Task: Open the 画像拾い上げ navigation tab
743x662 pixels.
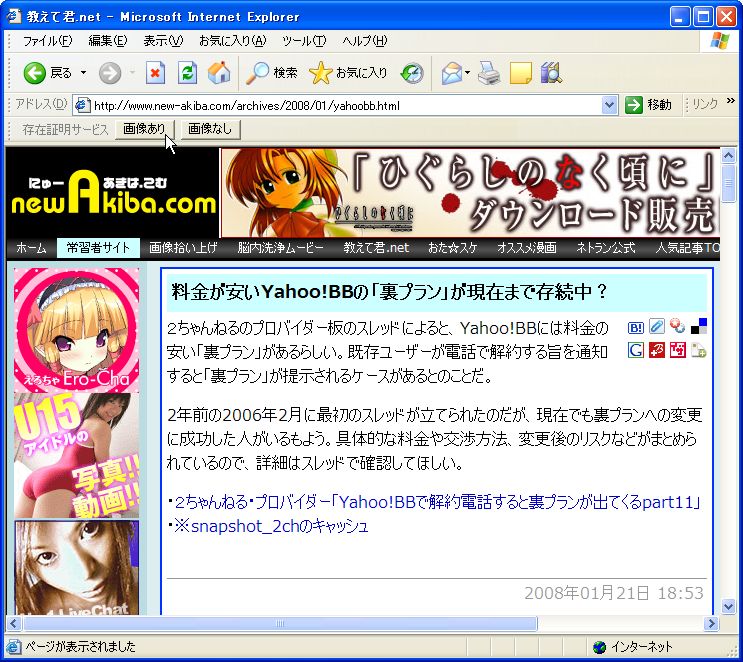Action: pyautogui.click(x=183, y=248)
